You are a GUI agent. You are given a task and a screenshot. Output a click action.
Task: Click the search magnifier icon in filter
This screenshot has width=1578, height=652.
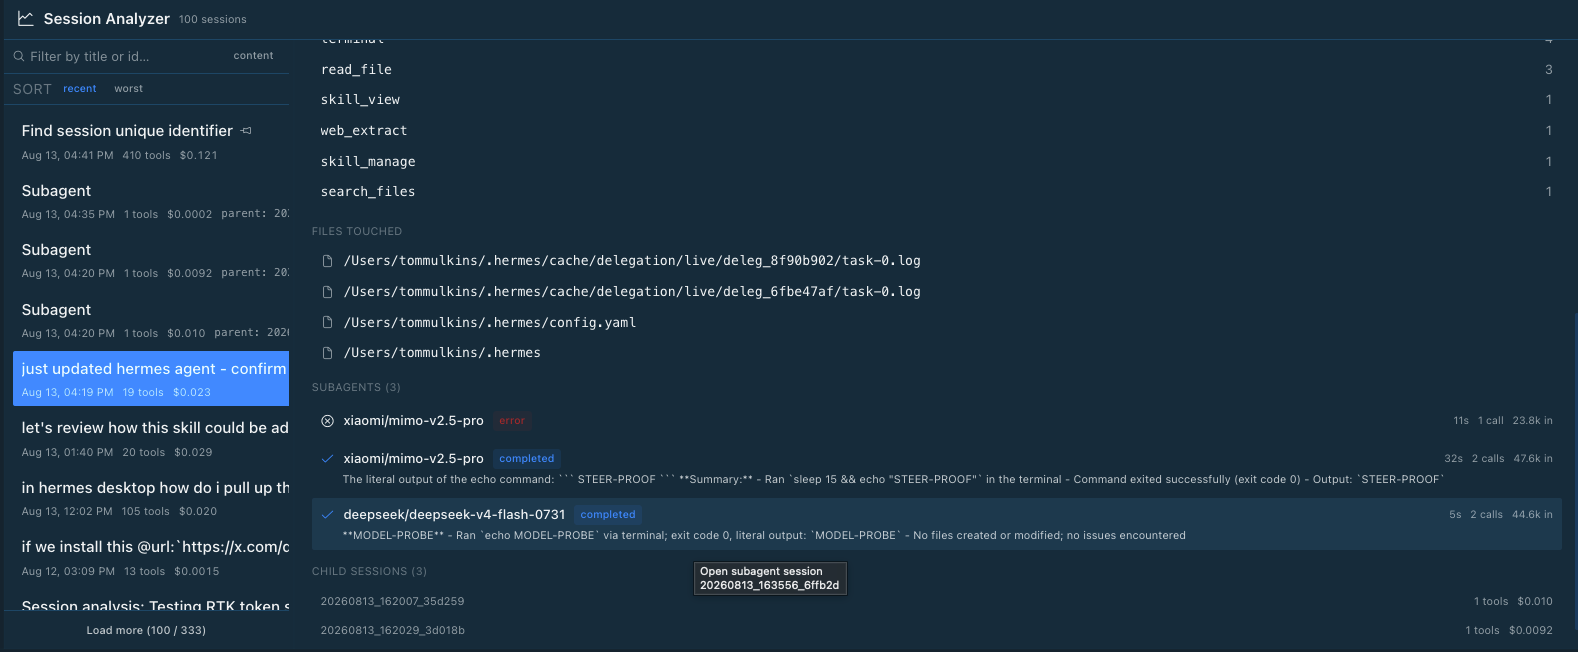tap(19, 56)
